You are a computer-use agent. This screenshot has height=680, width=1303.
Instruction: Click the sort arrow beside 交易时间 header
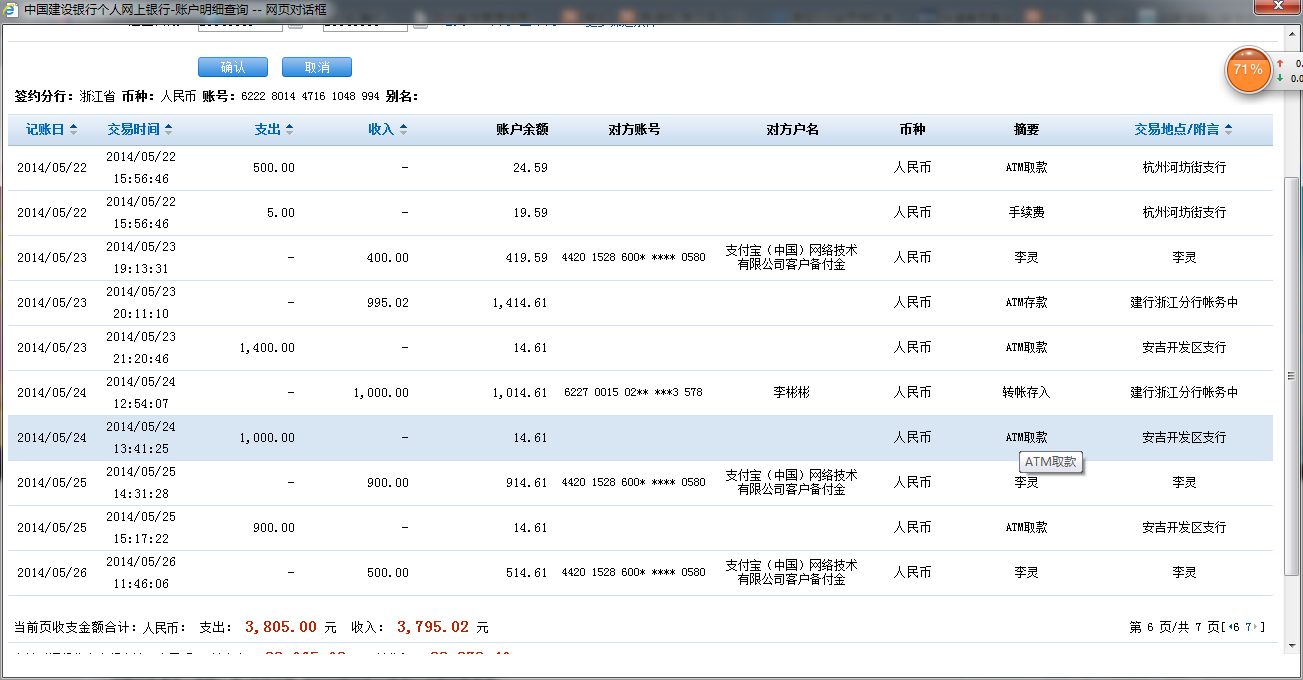pos(168,129)
